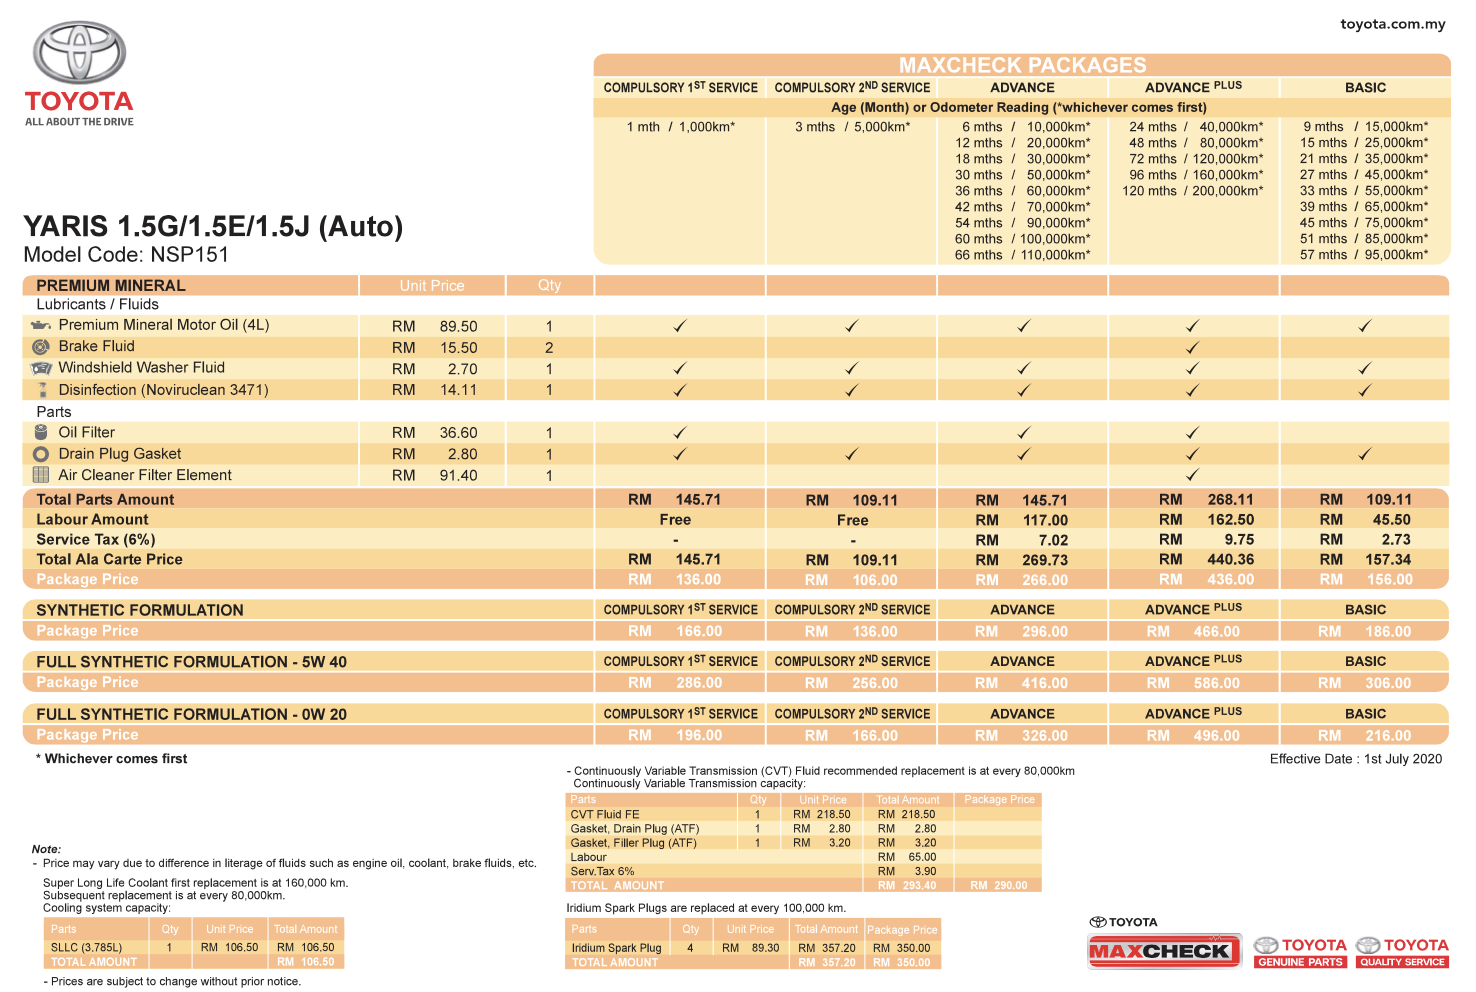The width and height of the screenshot is (1476, 992).
Task: Click the Windshield Washer Fluid icon
Action: coord(41,369)
